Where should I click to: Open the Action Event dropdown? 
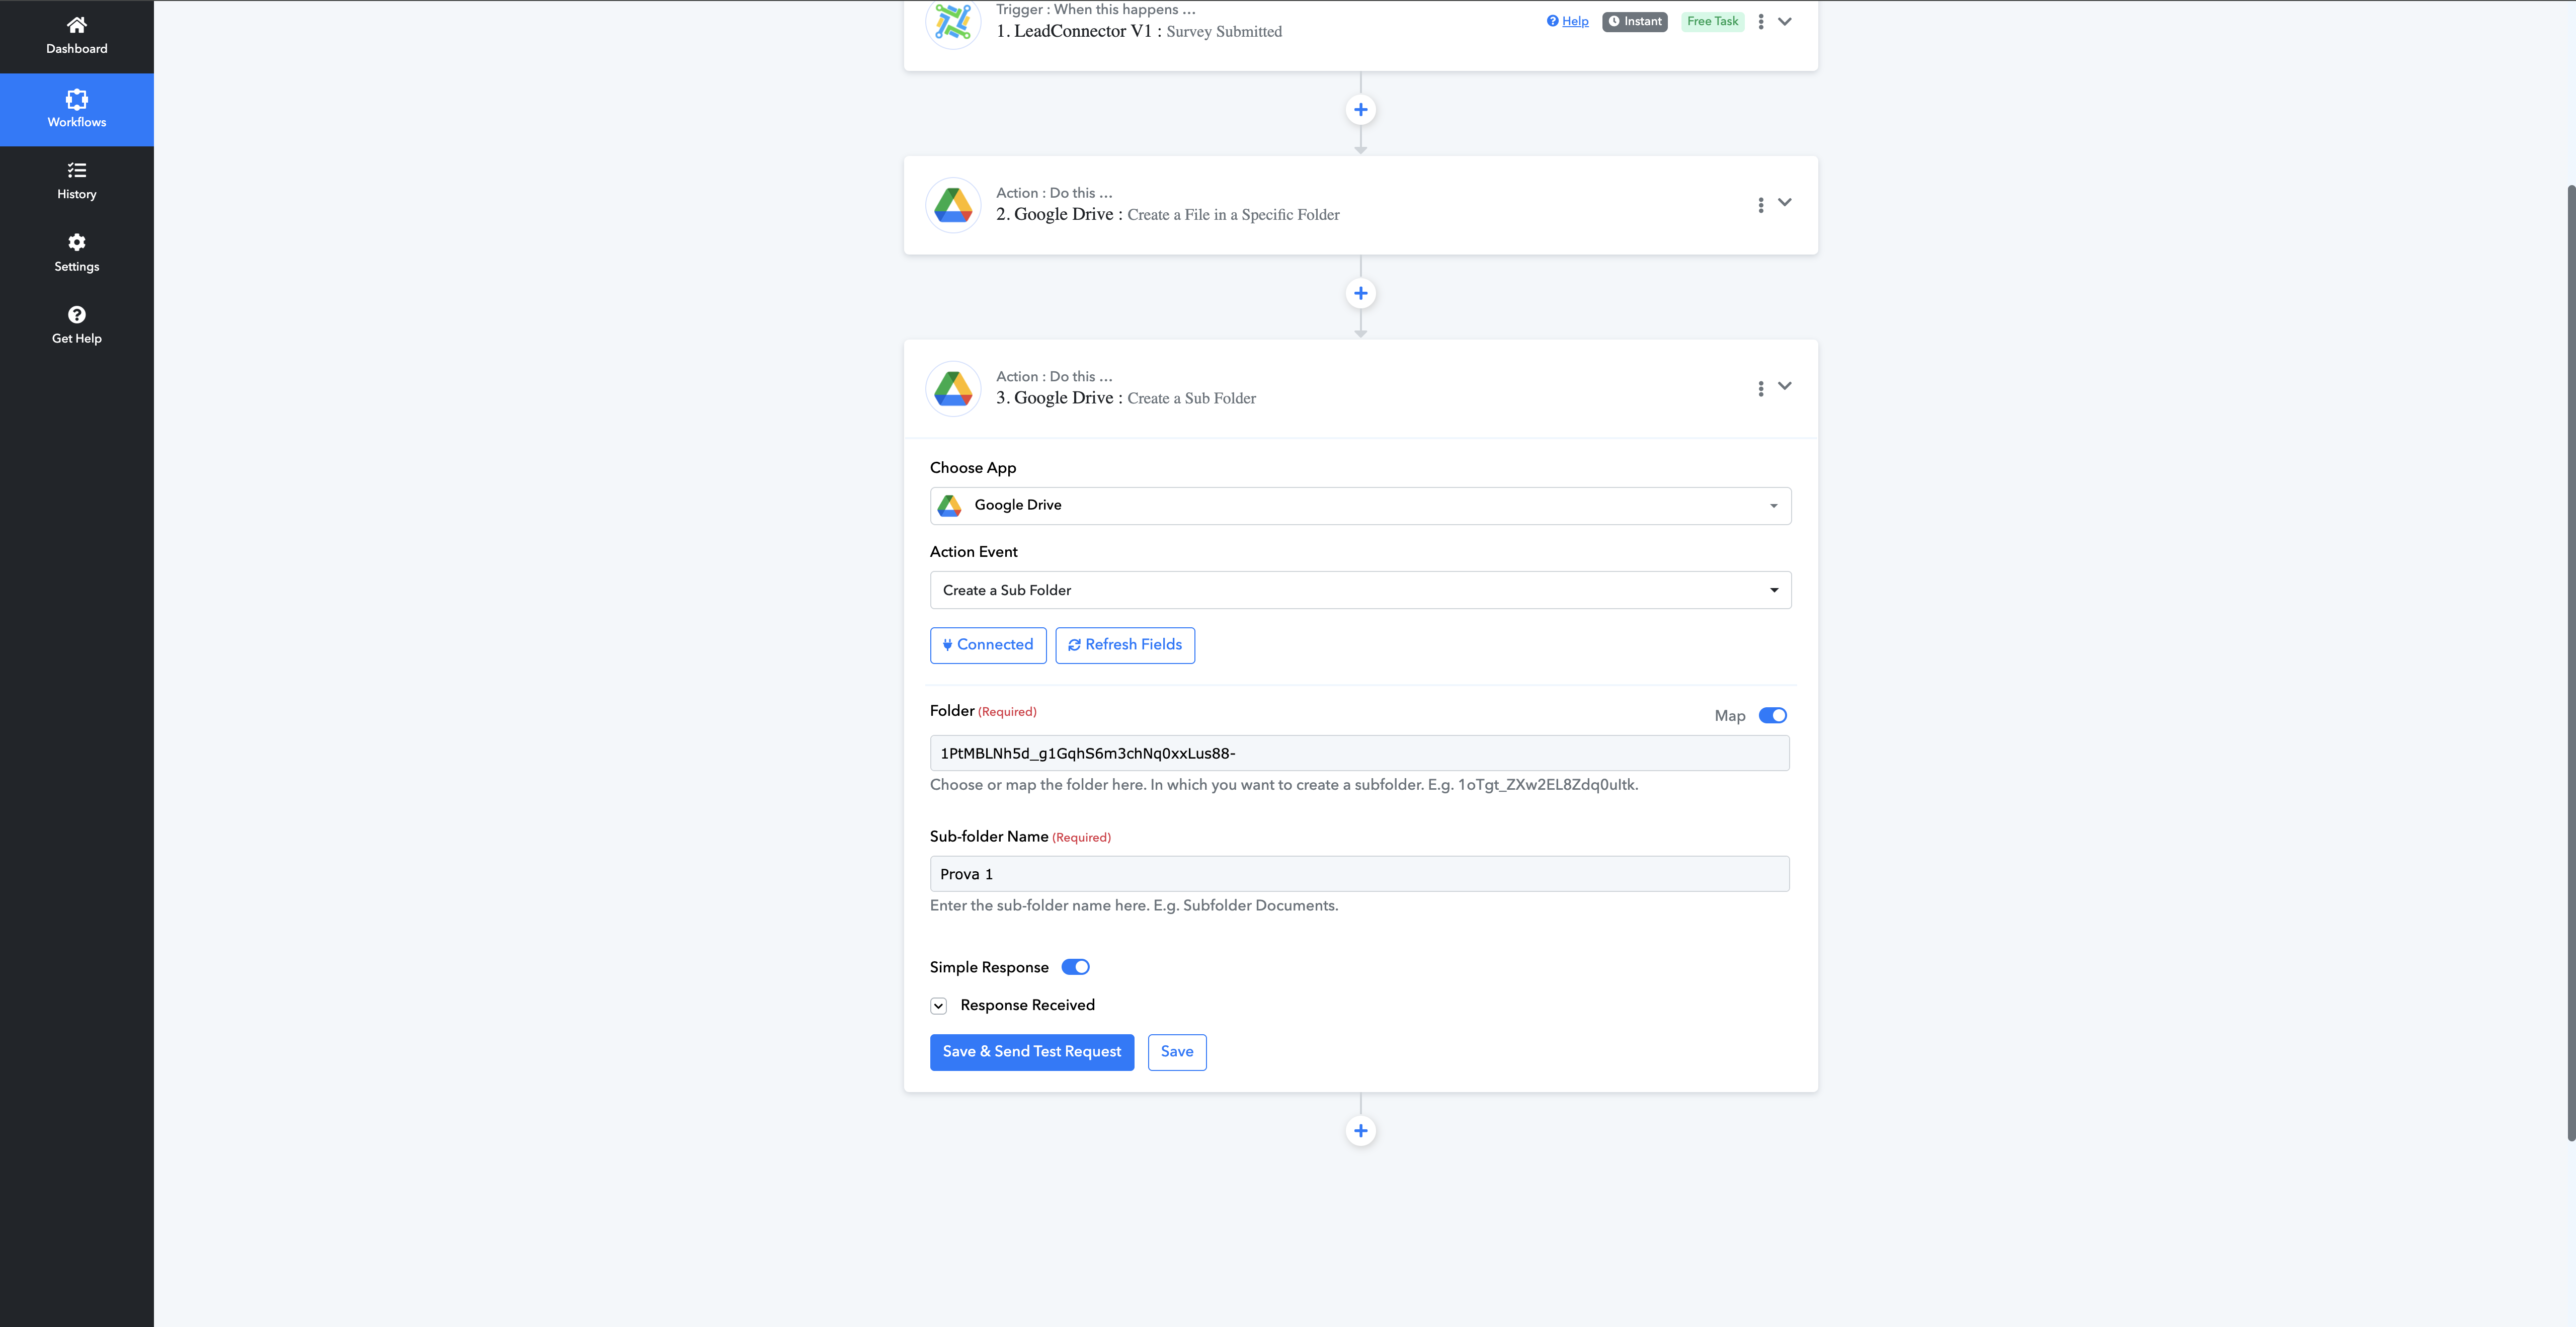[1360, 590]
